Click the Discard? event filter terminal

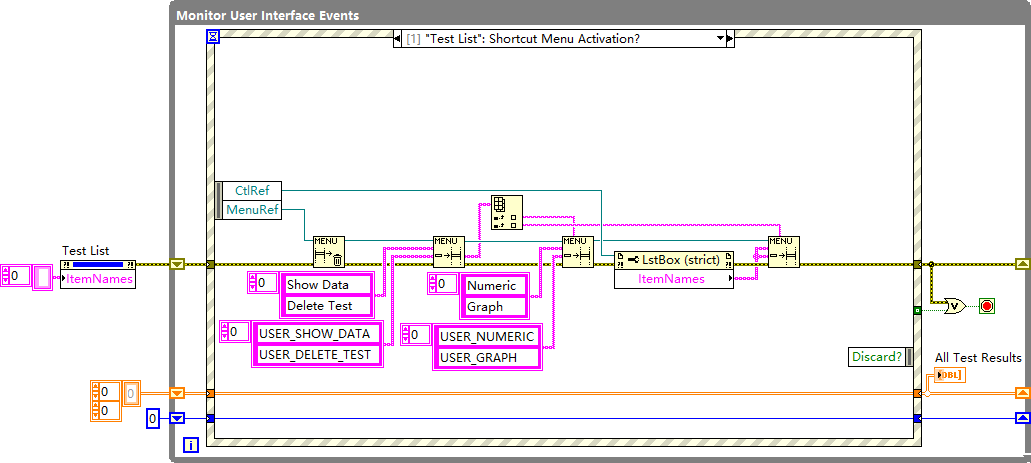click(877, 357)
